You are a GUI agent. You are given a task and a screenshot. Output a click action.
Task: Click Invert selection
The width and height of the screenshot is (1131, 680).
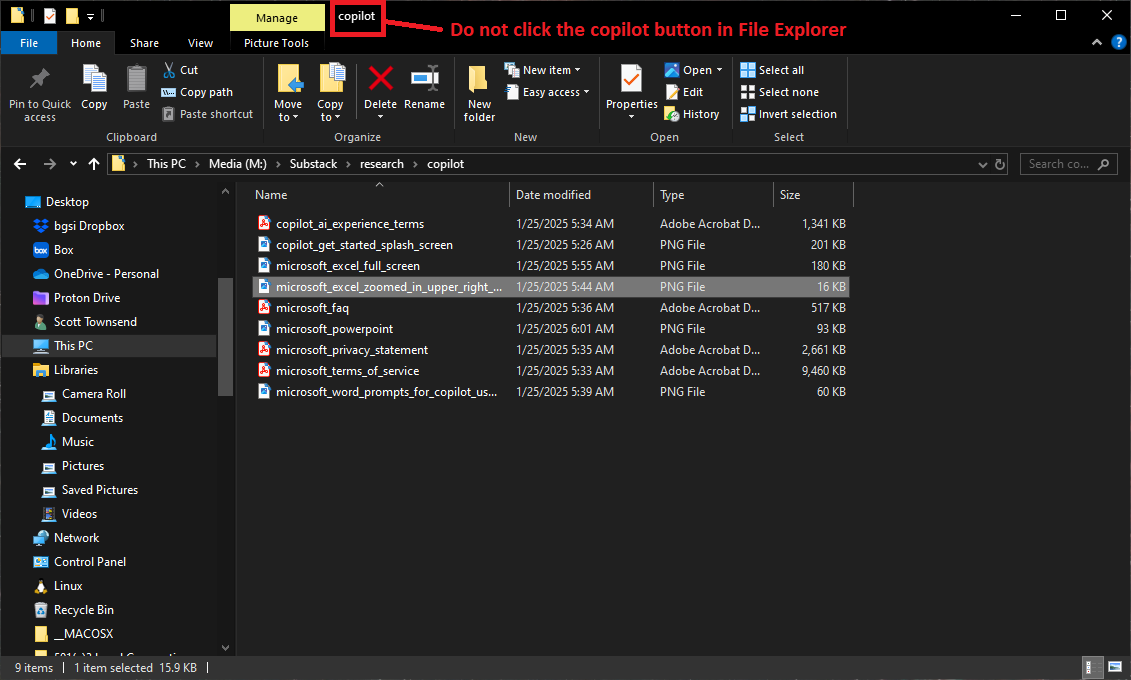tap(788, 114)
